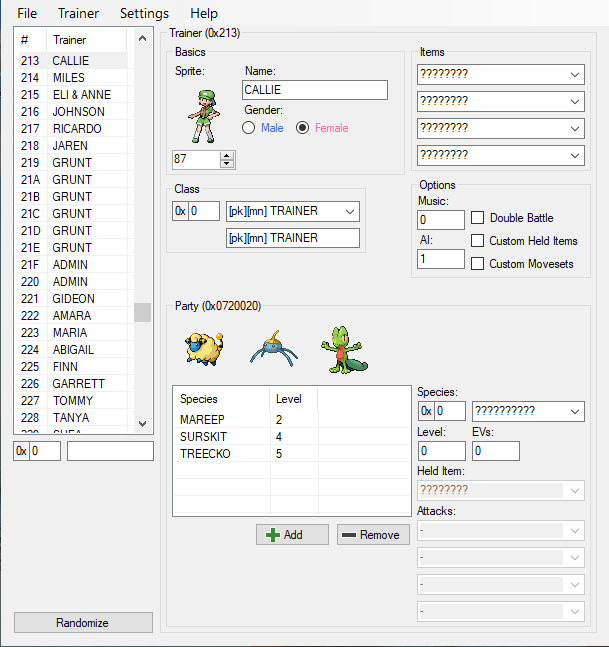The image size is (609, 647).
Task: Select trainer 225 FINN
Action: pos(73,366)
